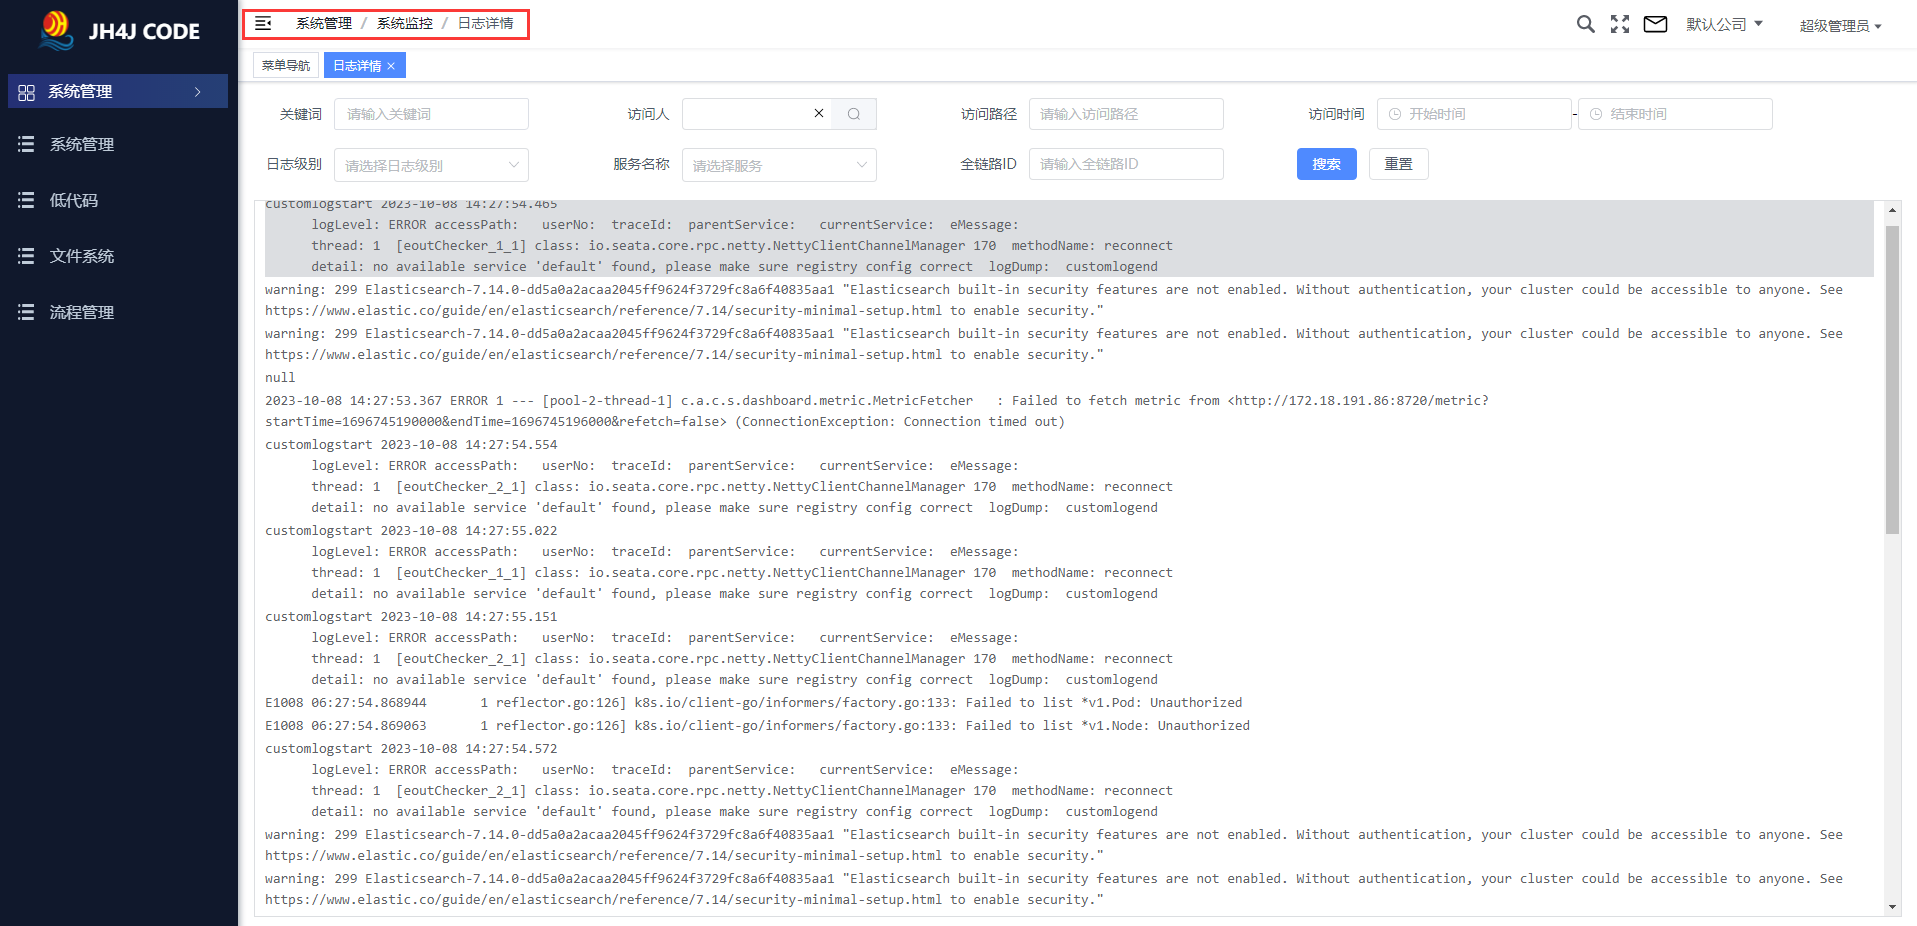The height and width of the screenshot is (926, 1917).
Task: Close the 日志详情 tab with its X
Action: [x=391, y=66]
